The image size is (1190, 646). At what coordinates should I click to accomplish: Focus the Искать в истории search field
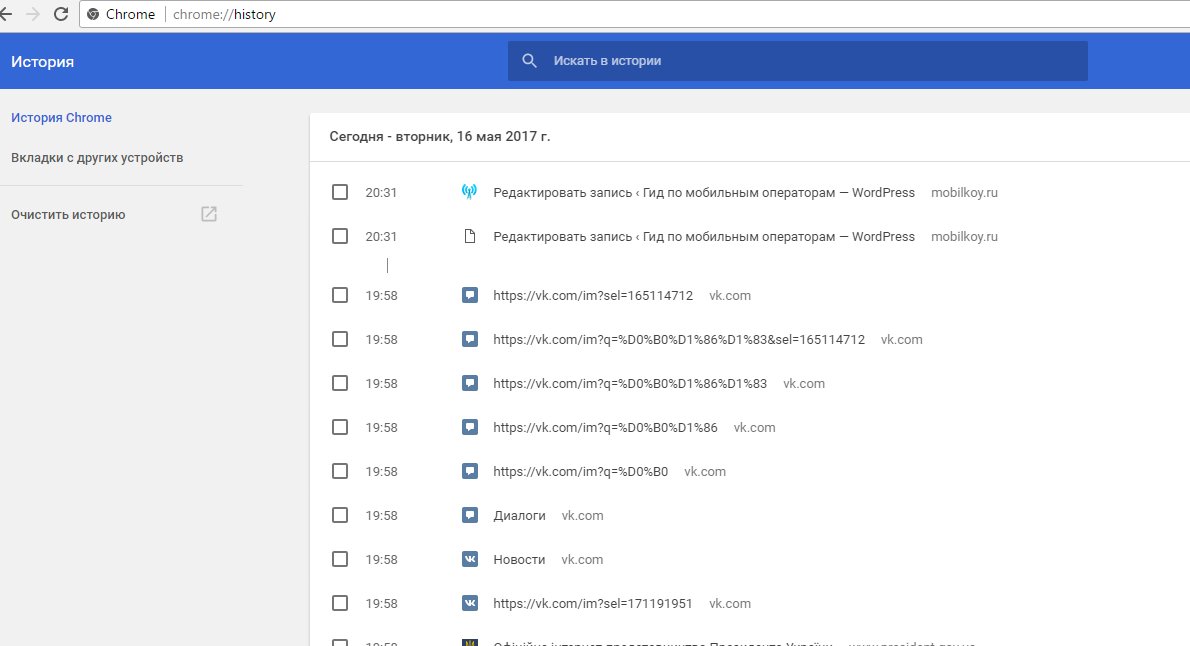tap(800, 61)
